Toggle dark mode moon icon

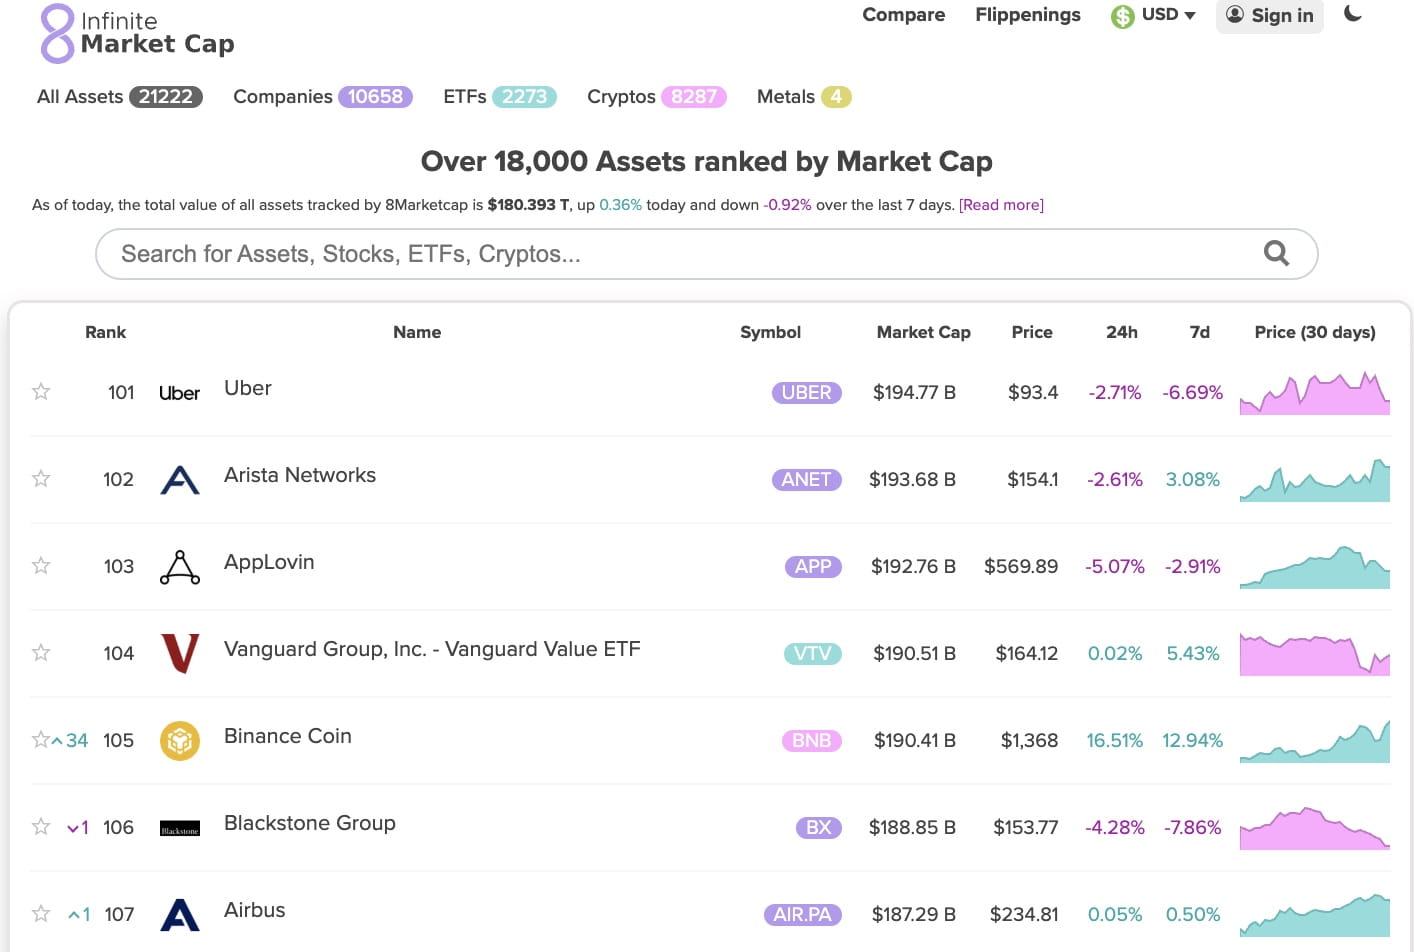[x=1353, y=14]
